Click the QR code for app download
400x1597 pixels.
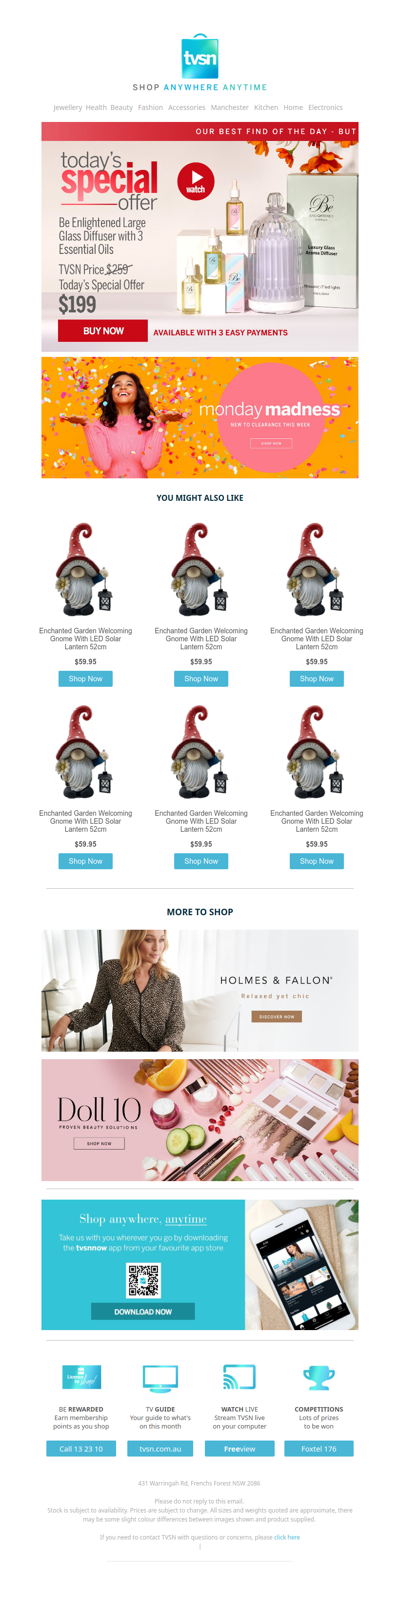(x=143, y=1280)
